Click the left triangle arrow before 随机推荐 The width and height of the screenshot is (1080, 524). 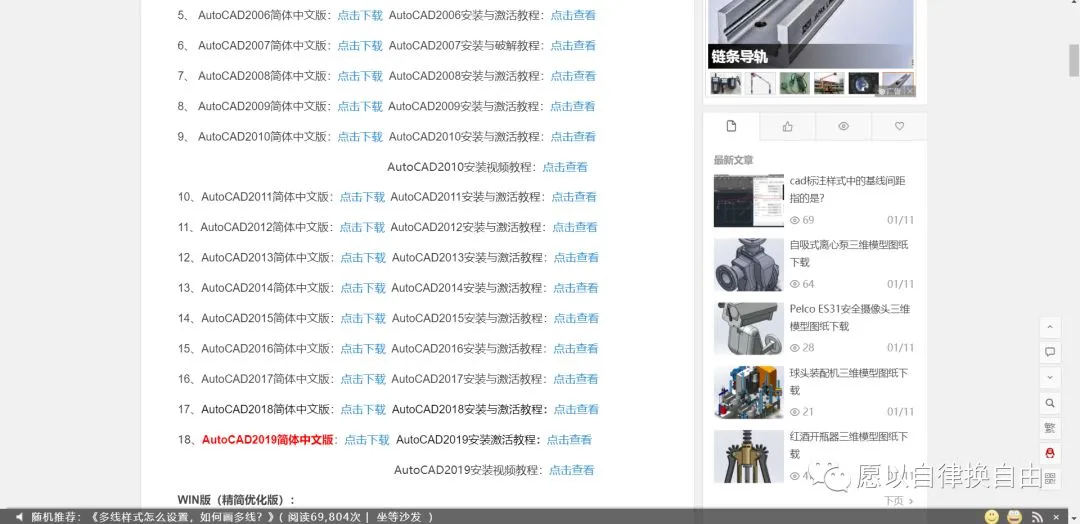(19, 516)
